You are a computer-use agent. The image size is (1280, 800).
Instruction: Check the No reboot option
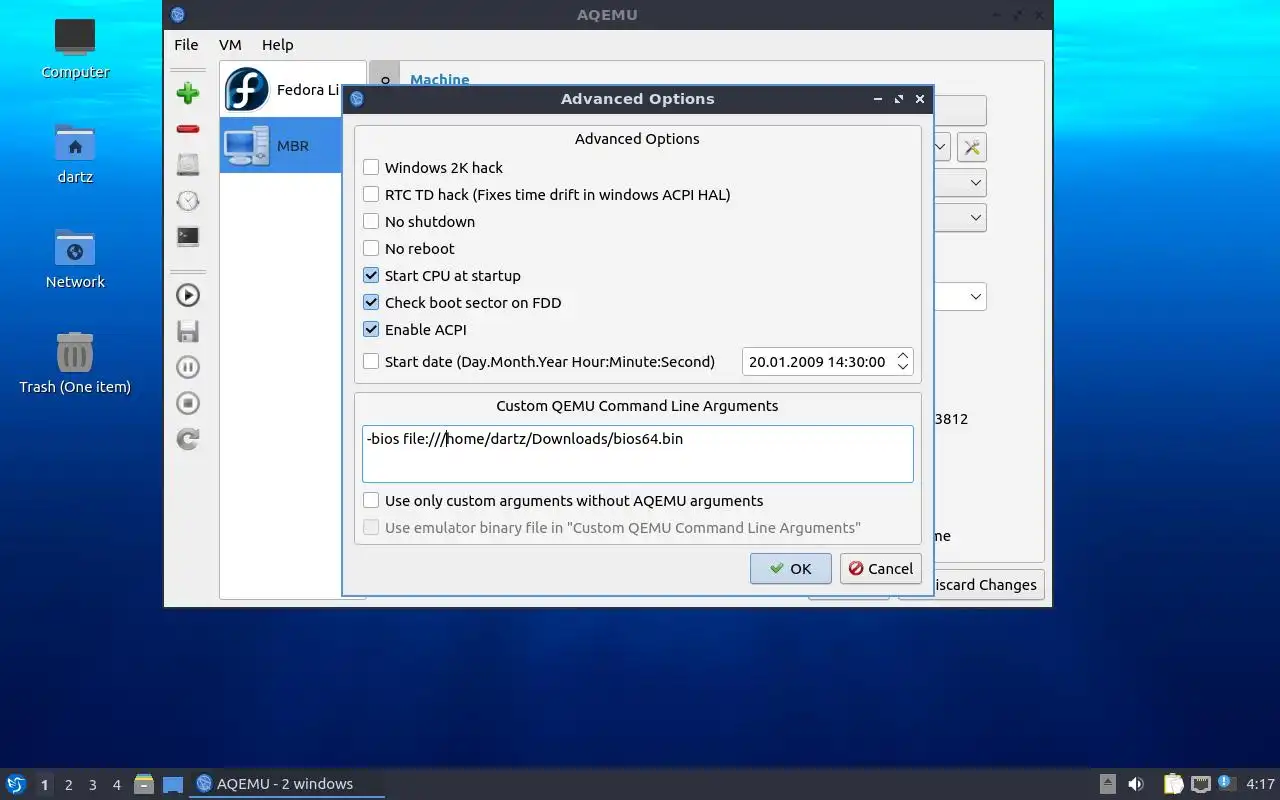371,249
